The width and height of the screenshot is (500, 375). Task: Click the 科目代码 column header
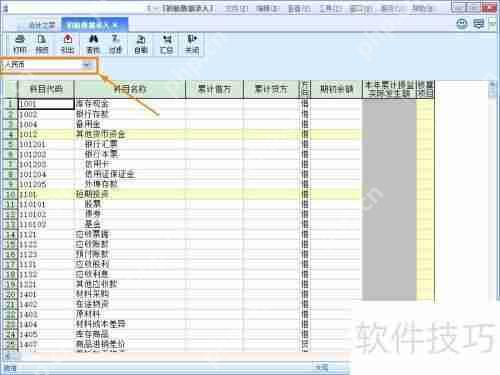pyautogui.click(x=46, y=89)
